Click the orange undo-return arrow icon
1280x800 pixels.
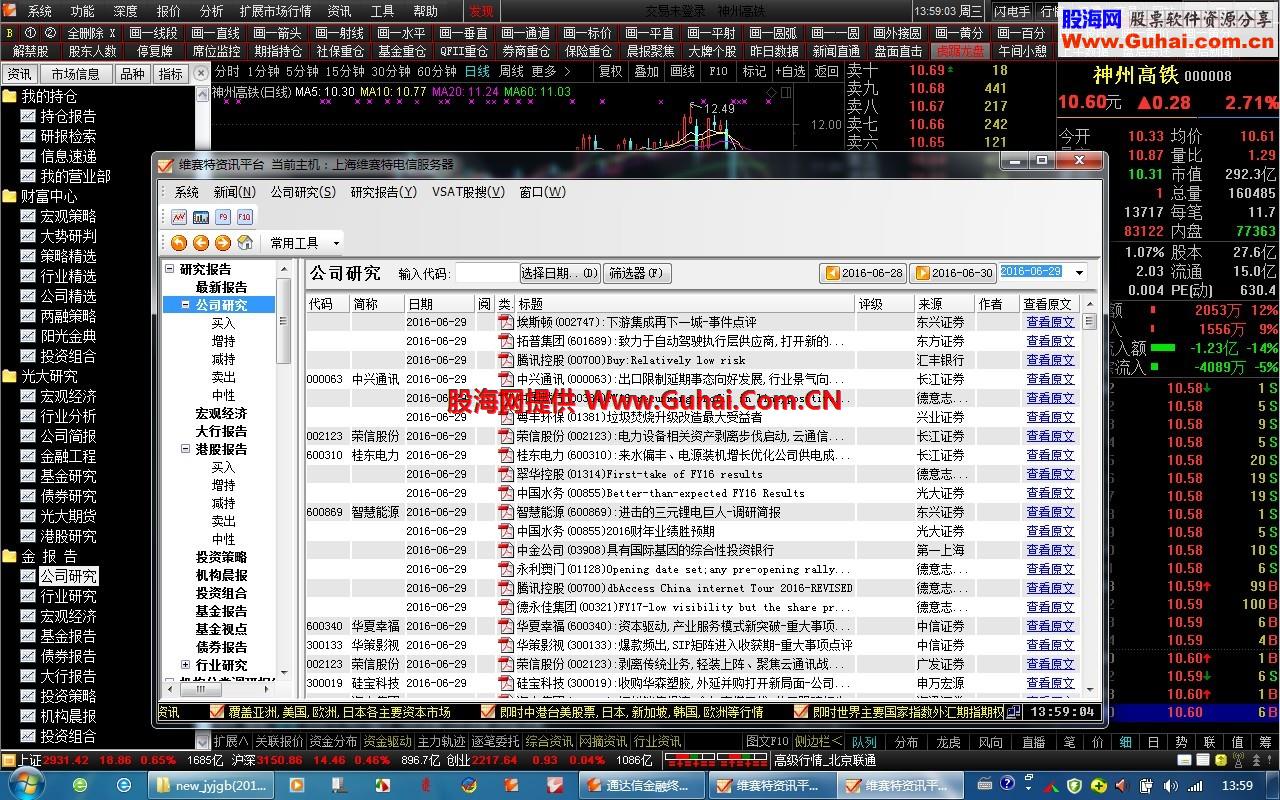[179, 243]
